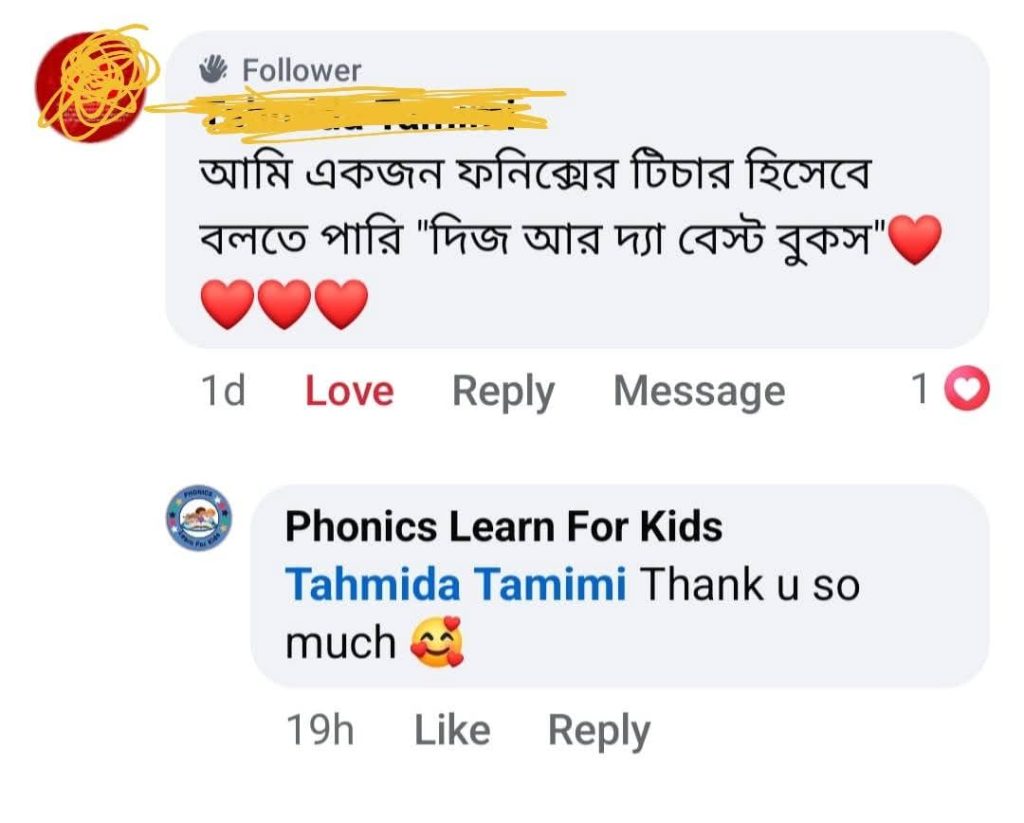1024x823 pixels.
Task: Click the "Phonics Learn For Kids" page name
Action: coord(503,526)
